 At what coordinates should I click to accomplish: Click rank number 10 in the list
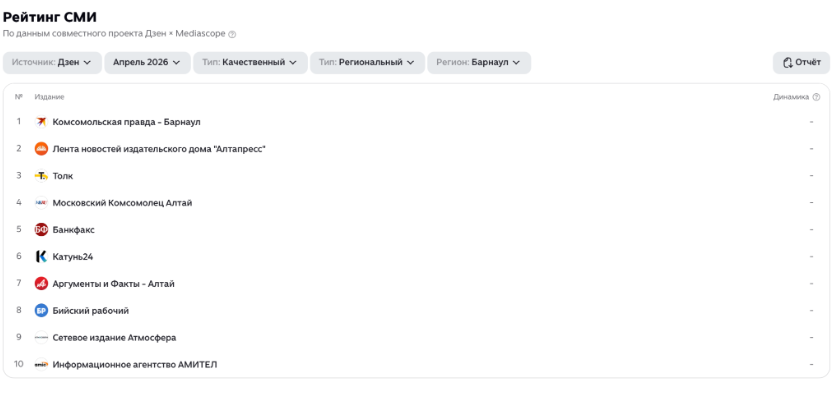tap(19, 364)
